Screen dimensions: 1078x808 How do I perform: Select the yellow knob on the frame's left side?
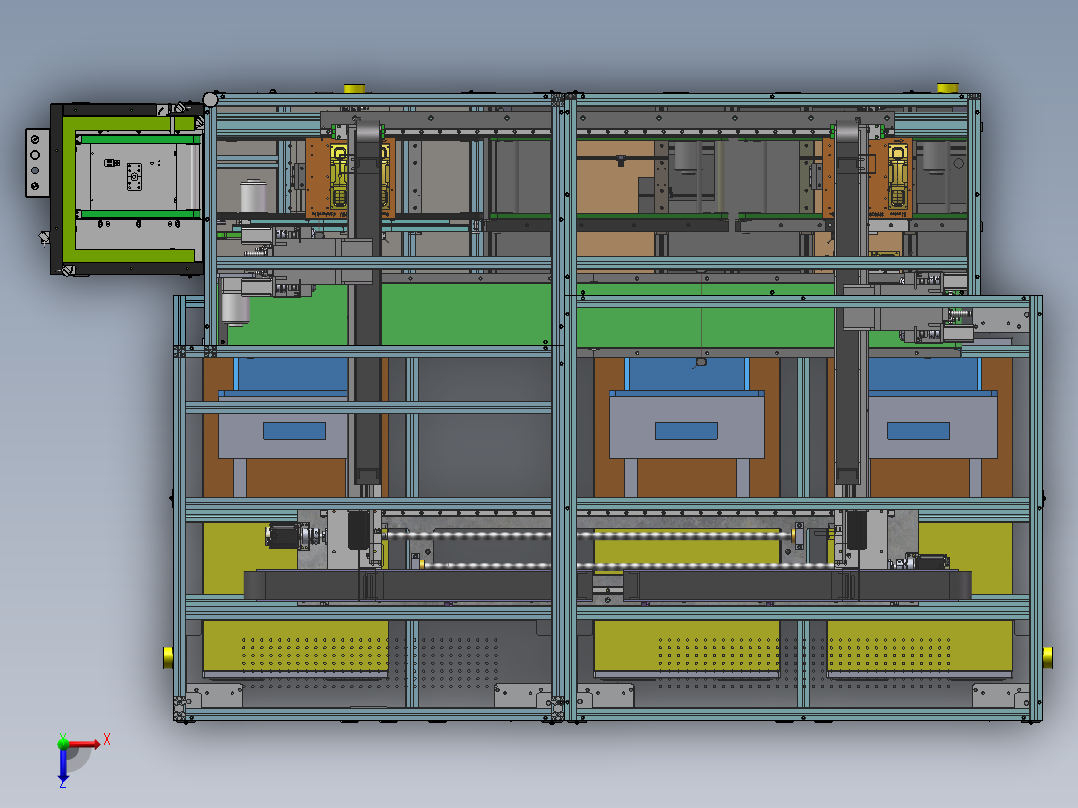[x=168, y=657]
